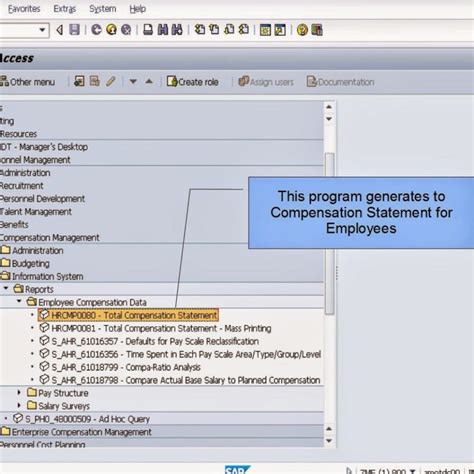Open the session dropdown in the status bar
The height and width of the screenshot is (474, 474).
pyautogui.click(x=412, y=471)
